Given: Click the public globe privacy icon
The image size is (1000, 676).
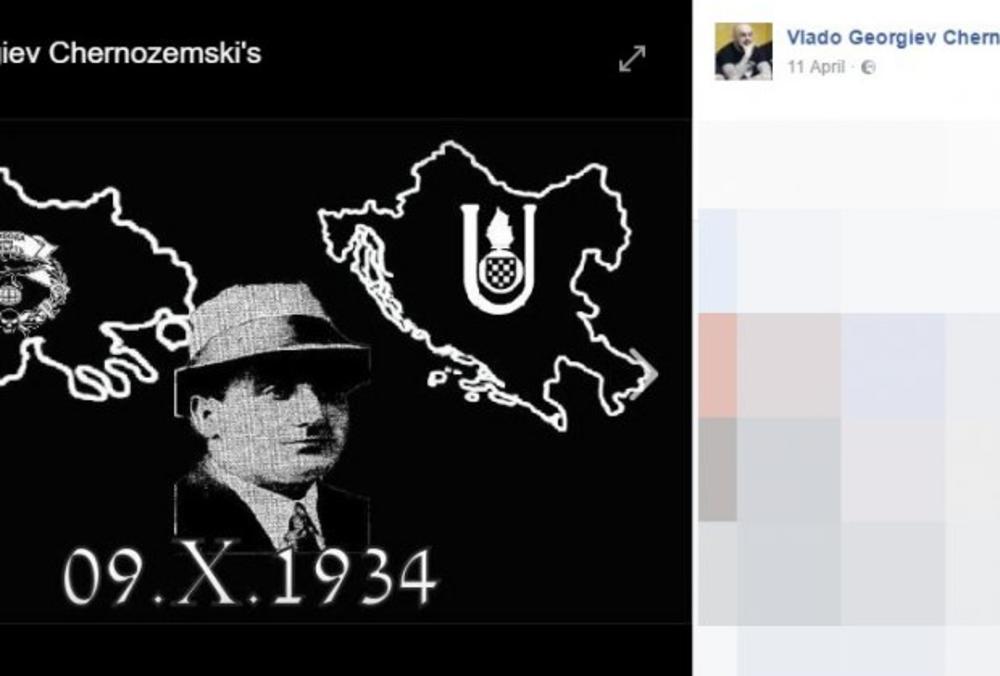Looking at the screenshot, I should [868, 67].
